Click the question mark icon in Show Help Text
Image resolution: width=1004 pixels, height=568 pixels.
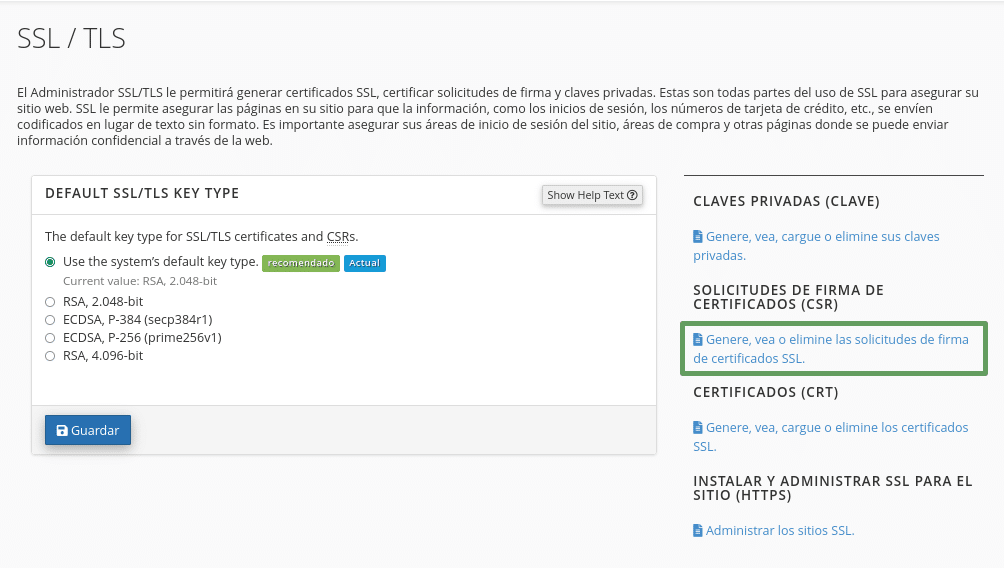(632, 195)
